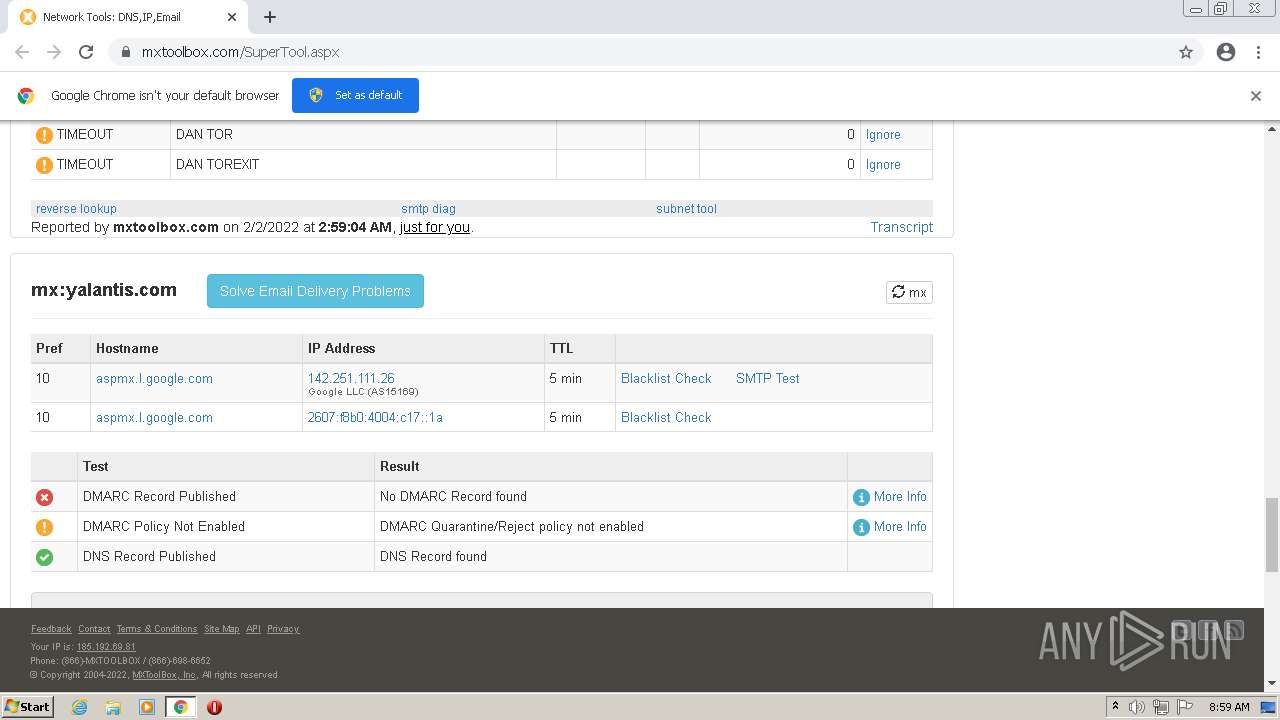1280x720 pixels.
Task: View the Transcript link
Action: [901, 227]
